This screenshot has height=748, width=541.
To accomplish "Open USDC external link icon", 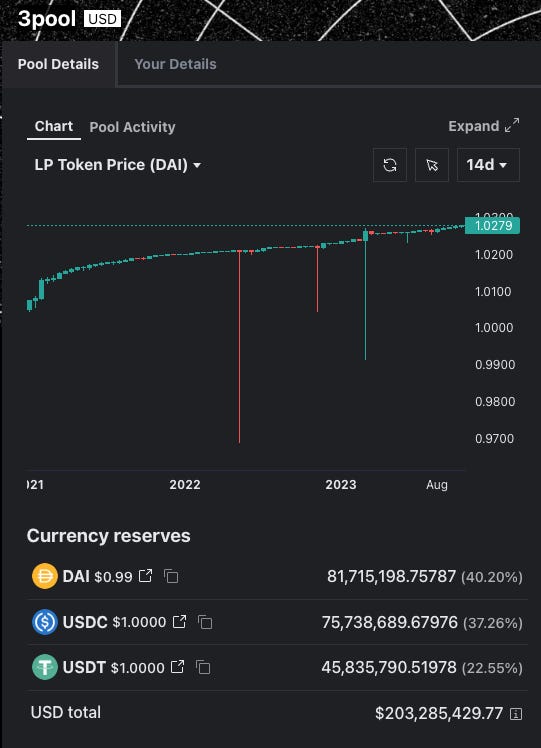I will (x=179, y=621).
